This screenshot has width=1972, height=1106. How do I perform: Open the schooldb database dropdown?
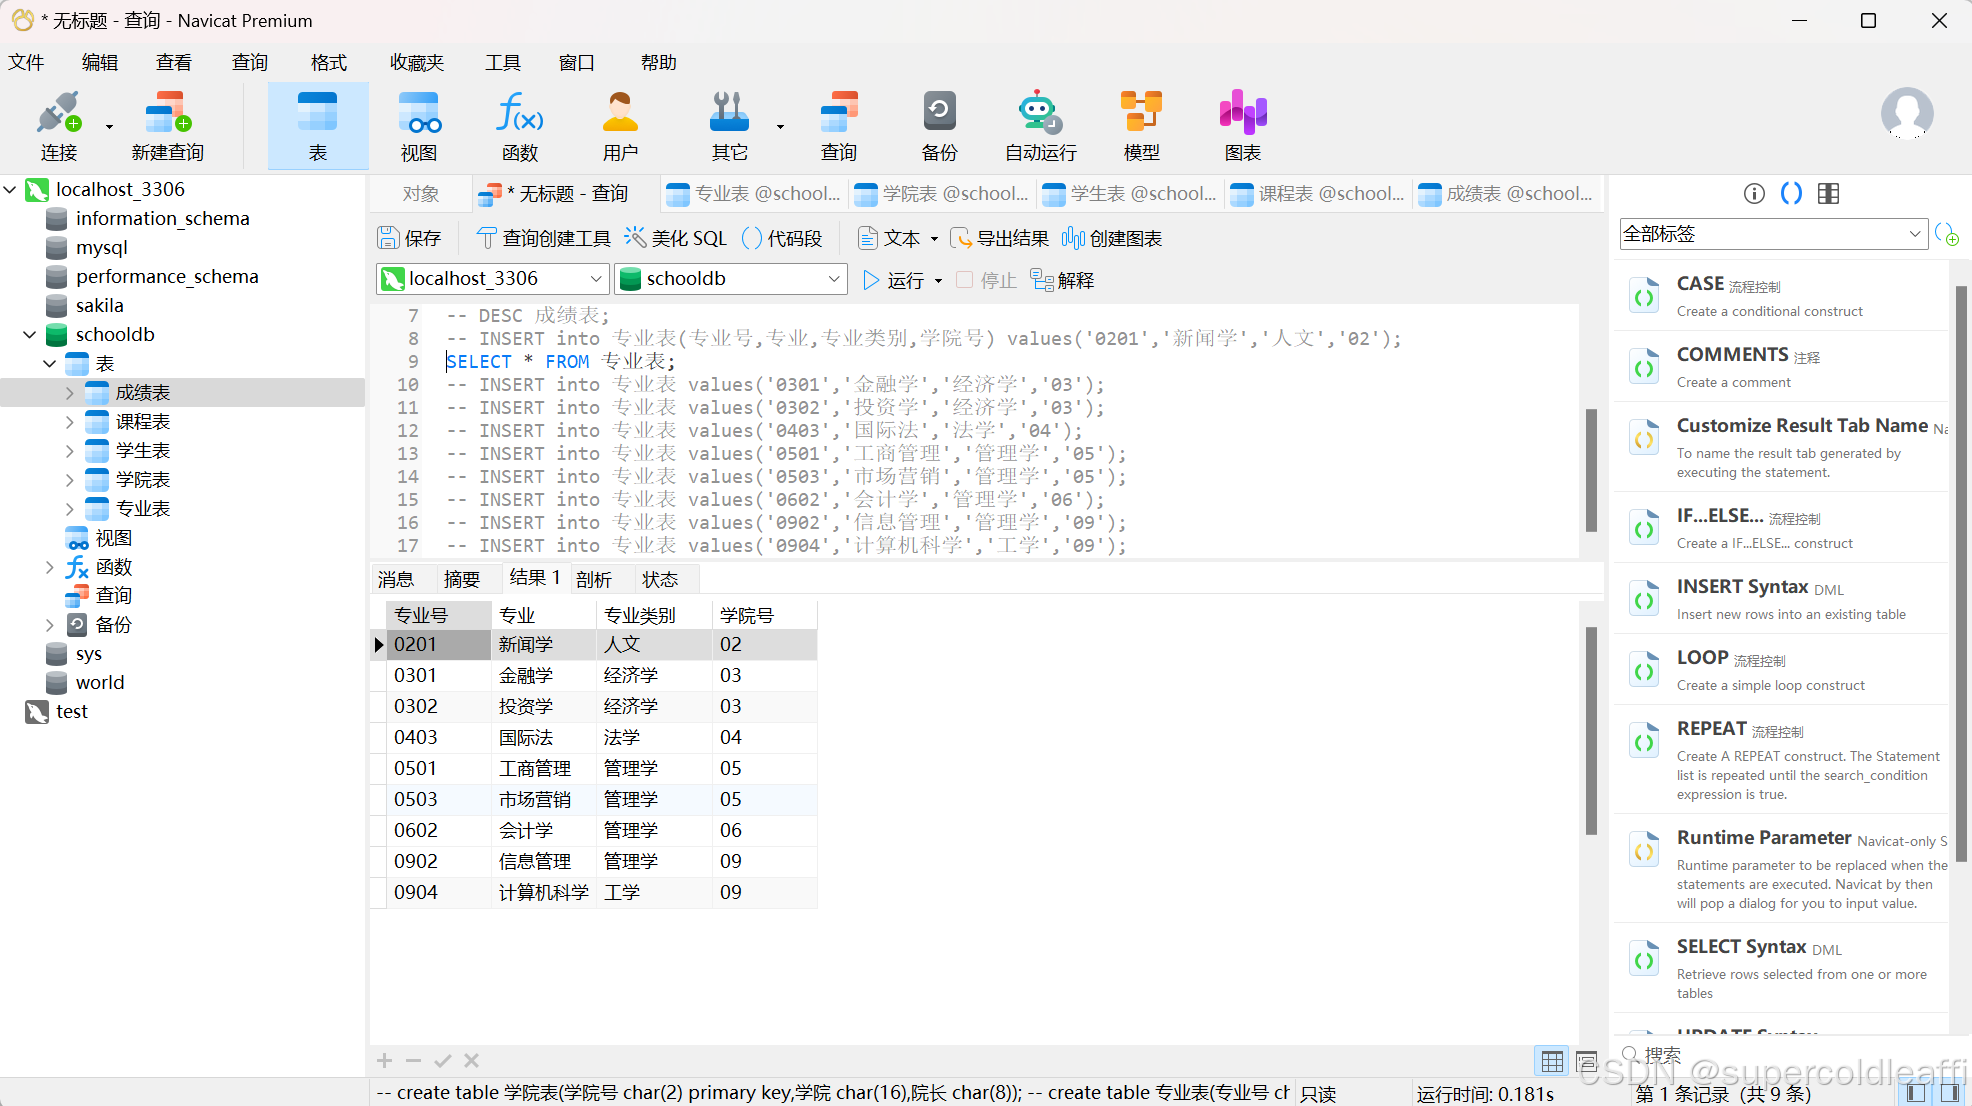tap(731, 279)
